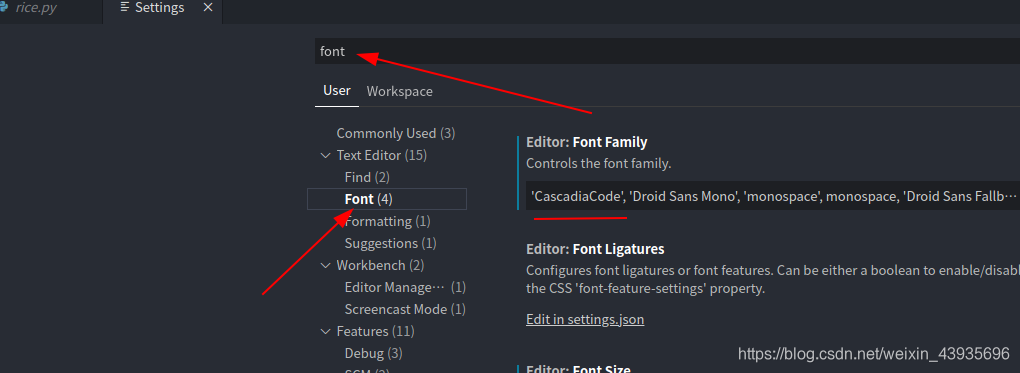The height and width of the screenshot is (373, 1020).
Task: Select Debug (3) under Features
Action: [x=373, y=353]
